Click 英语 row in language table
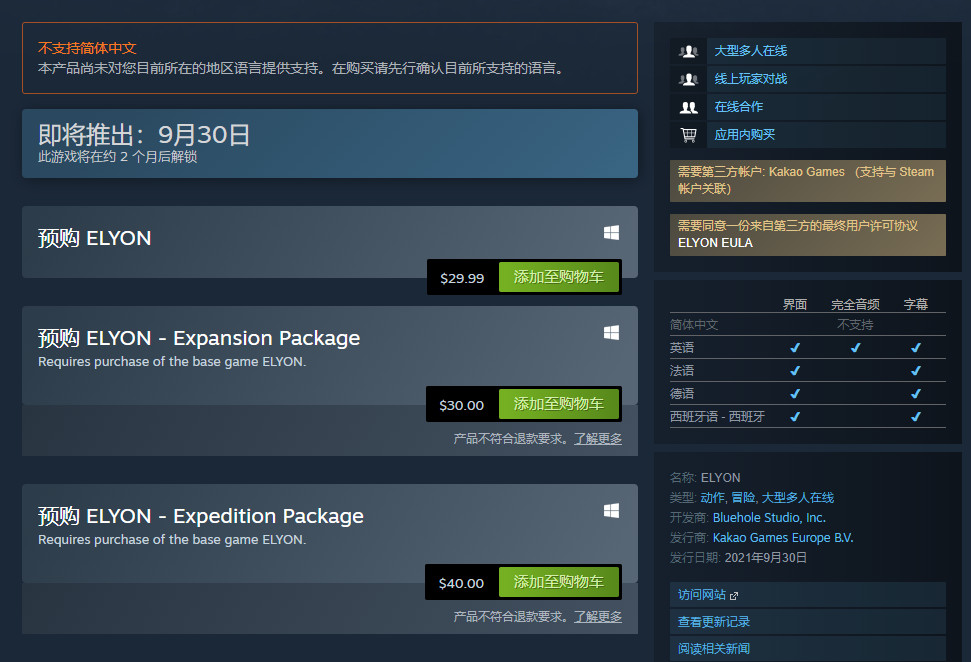971x662 pixels. click(808, 347)
